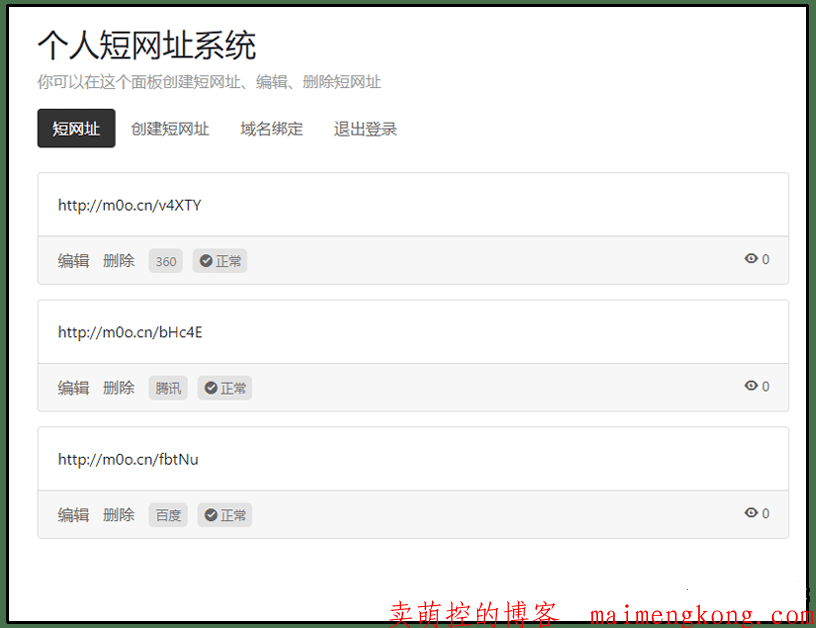Edit the fbtNu short URL entry
Screen dimensions: 816x628
point(73,515)
